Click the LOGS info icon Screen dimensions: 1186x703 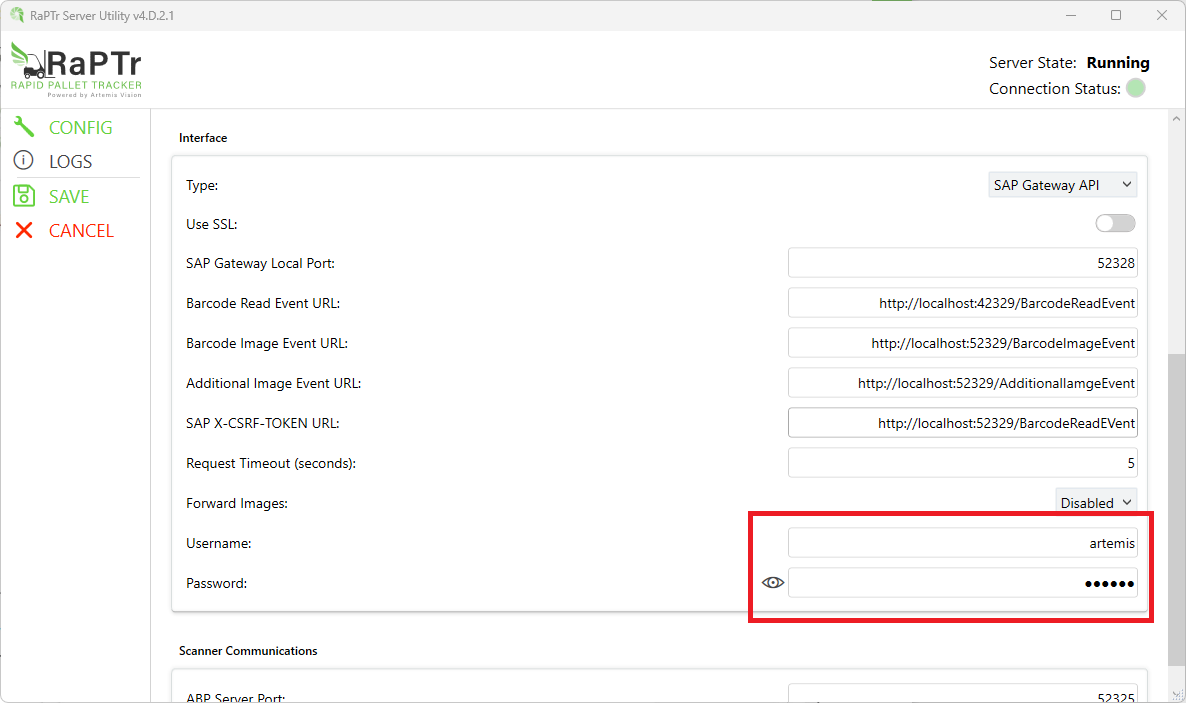(24, 161)
